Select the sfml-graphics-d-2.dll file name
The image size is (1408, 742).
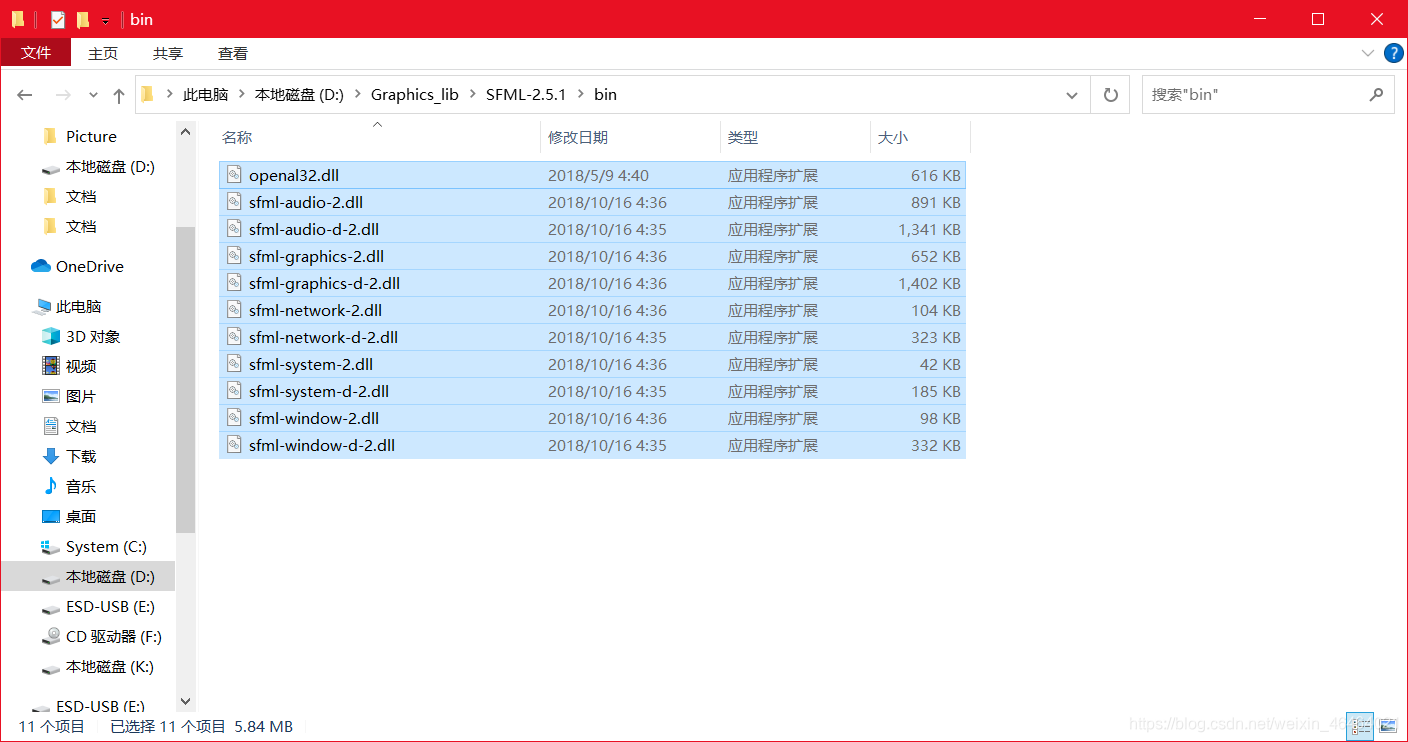pos(324,283)
